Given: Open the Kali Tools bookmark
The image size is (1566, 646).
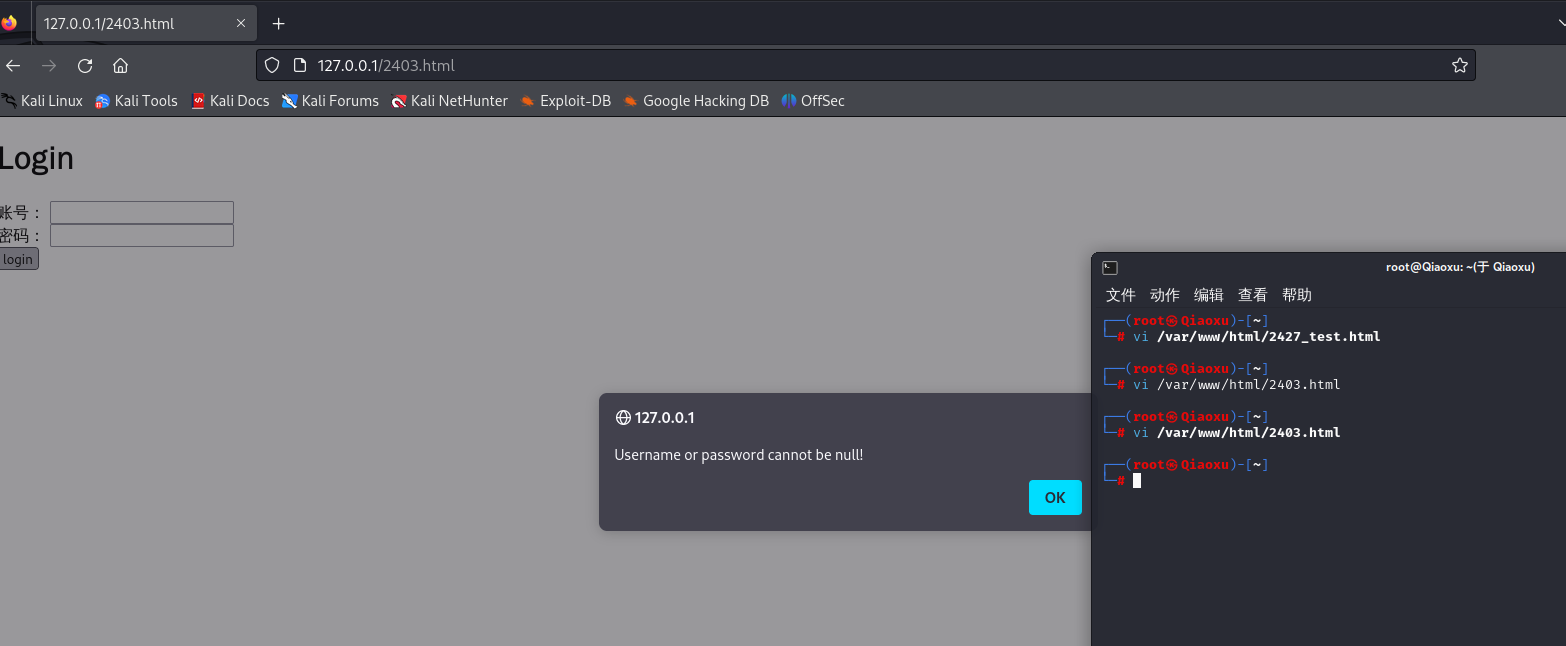Looking at the screenshot, I should point(136,100).
